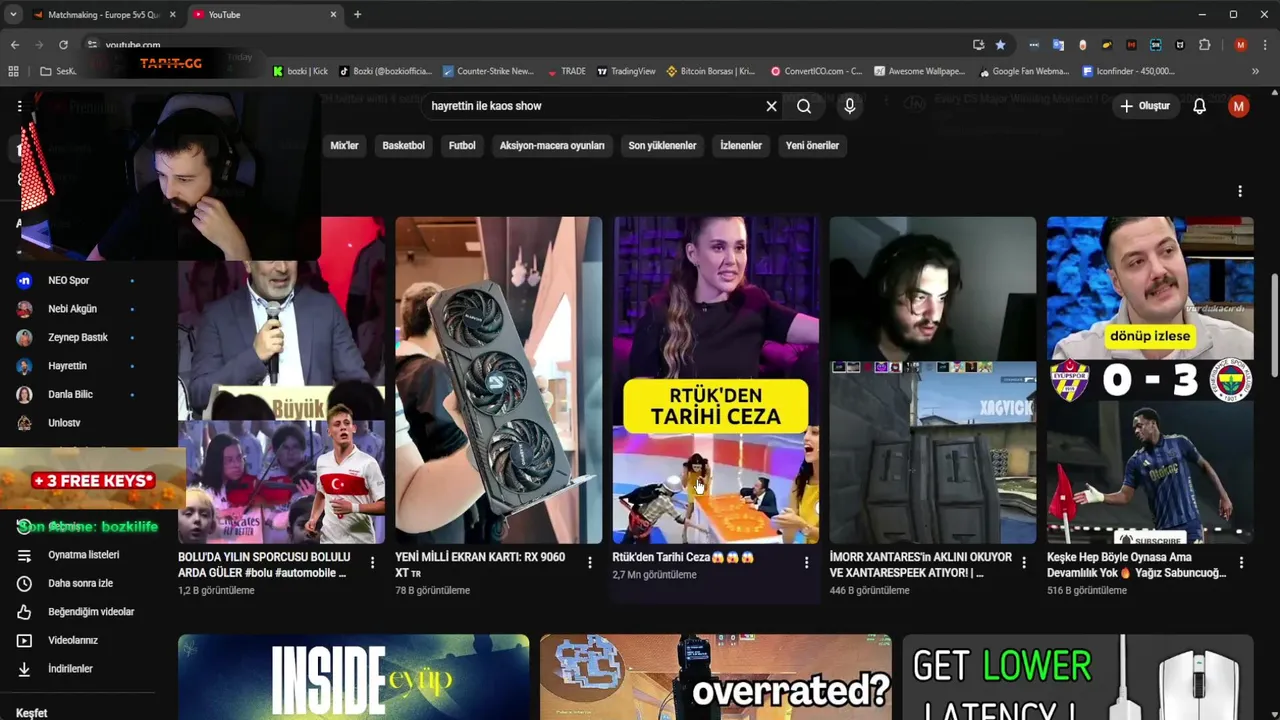Select the Futbol filter chip

(462, 145)
